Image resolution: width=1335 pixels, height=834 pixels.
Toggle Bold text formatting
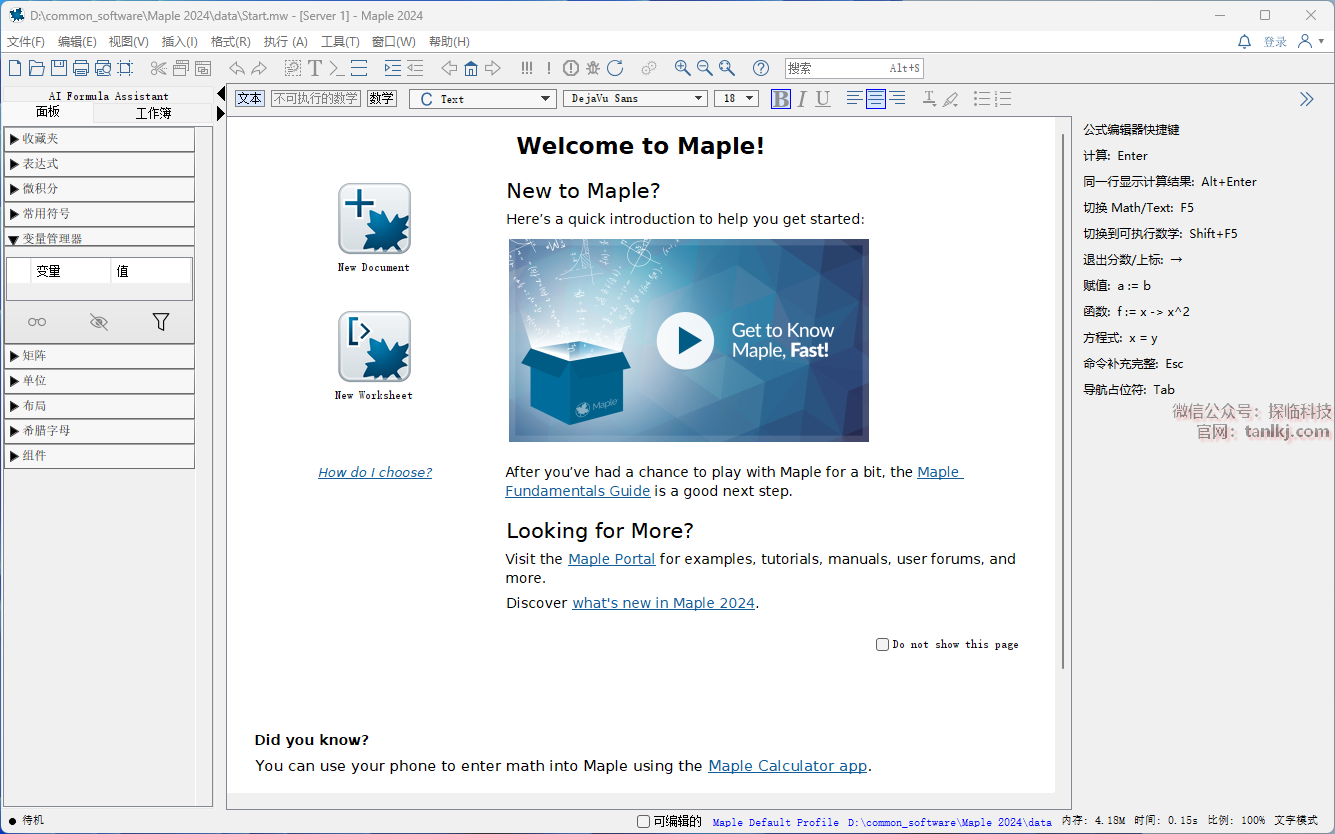(781, 98)
